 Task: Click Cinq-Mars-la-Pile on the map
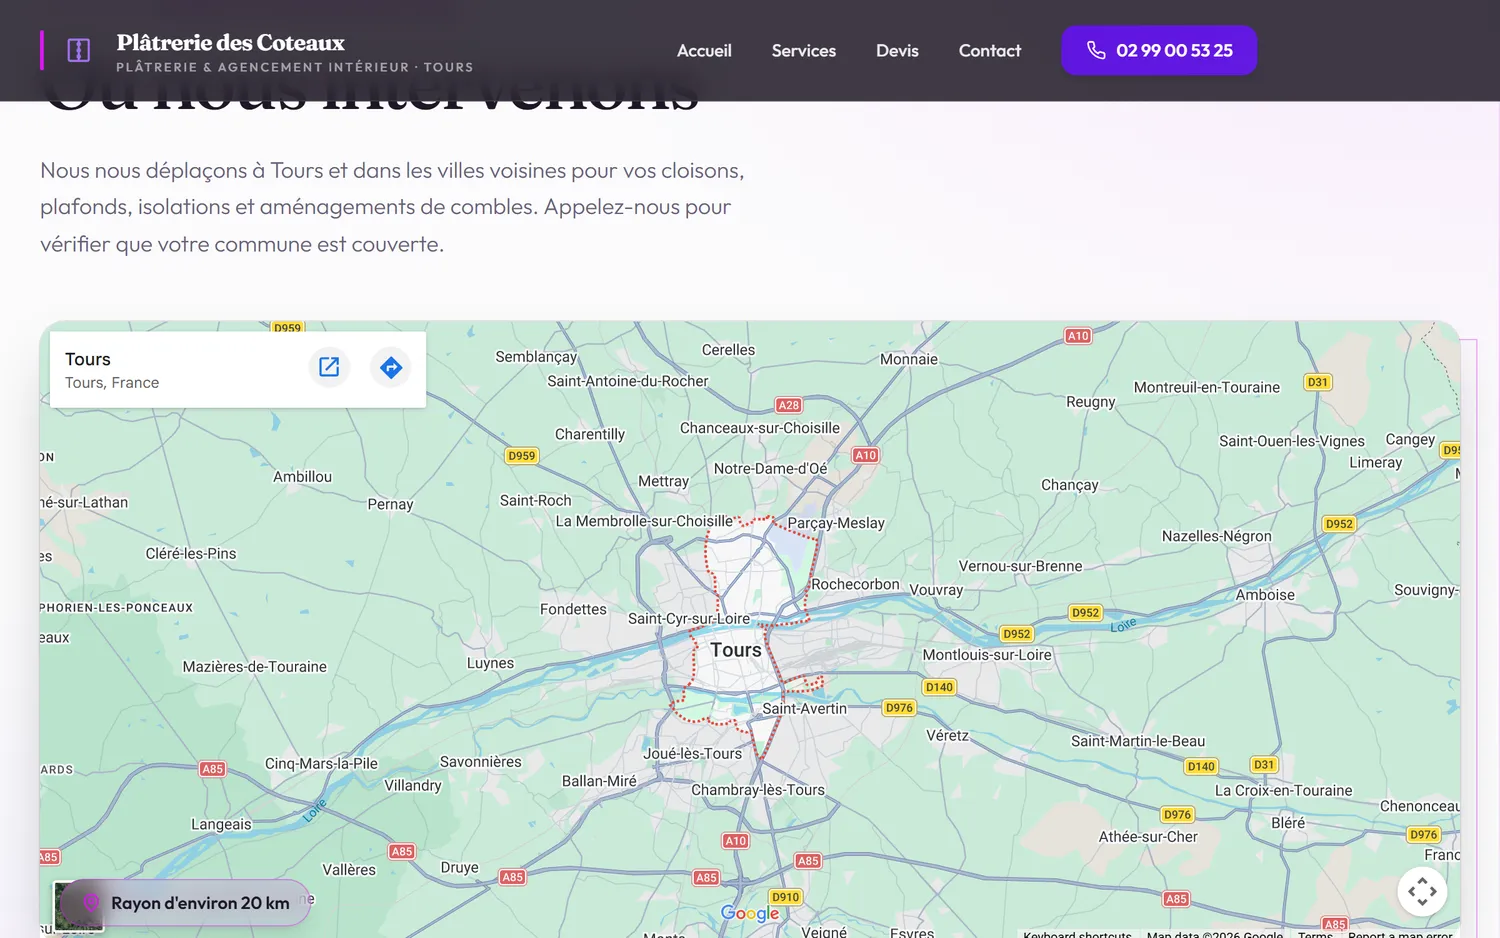321,764
